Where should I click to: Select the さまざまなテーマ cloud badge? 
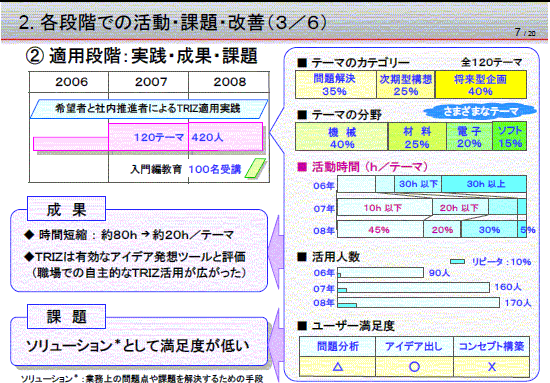(480, 111)
